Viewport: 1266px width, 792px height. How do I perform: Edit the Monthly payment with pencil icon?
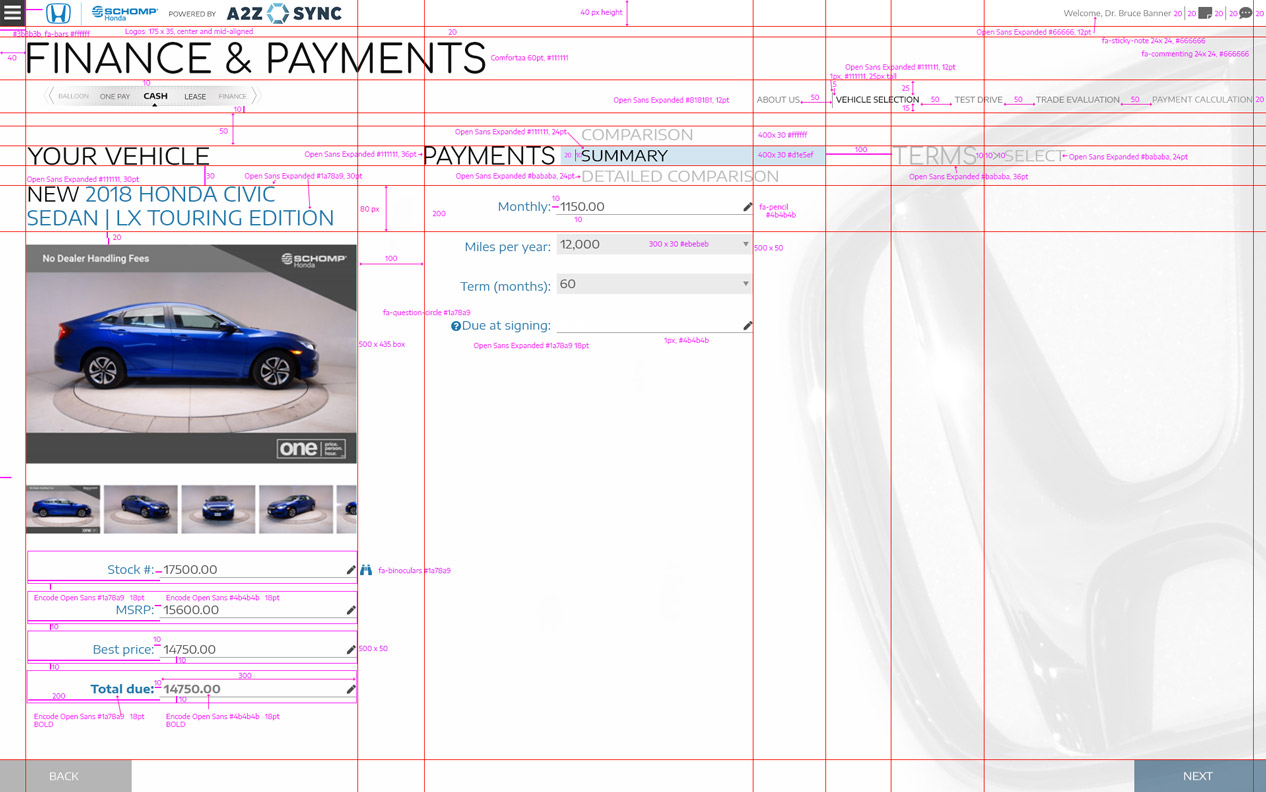coord(747,207)
